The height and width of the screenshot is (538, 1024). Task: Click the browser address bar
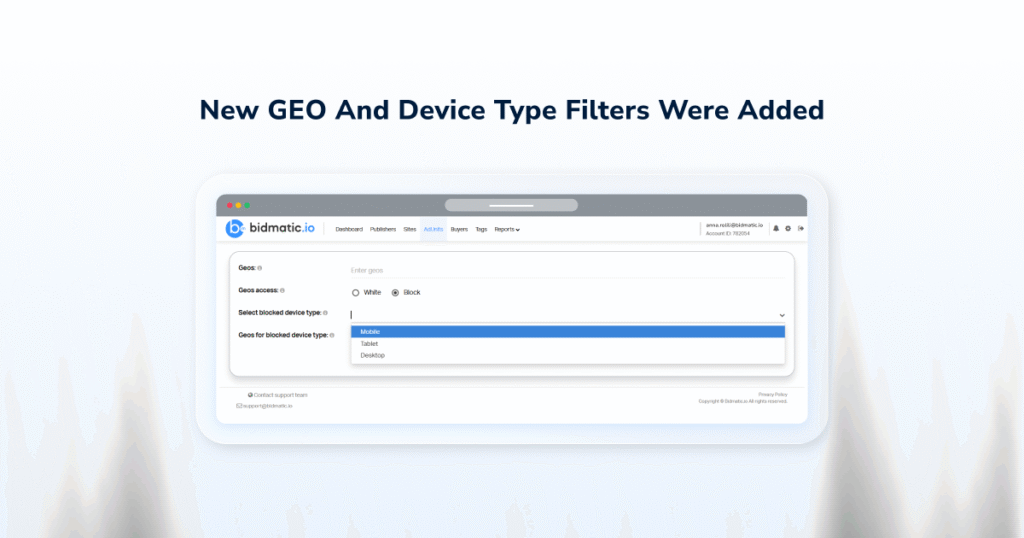(511, 205)
